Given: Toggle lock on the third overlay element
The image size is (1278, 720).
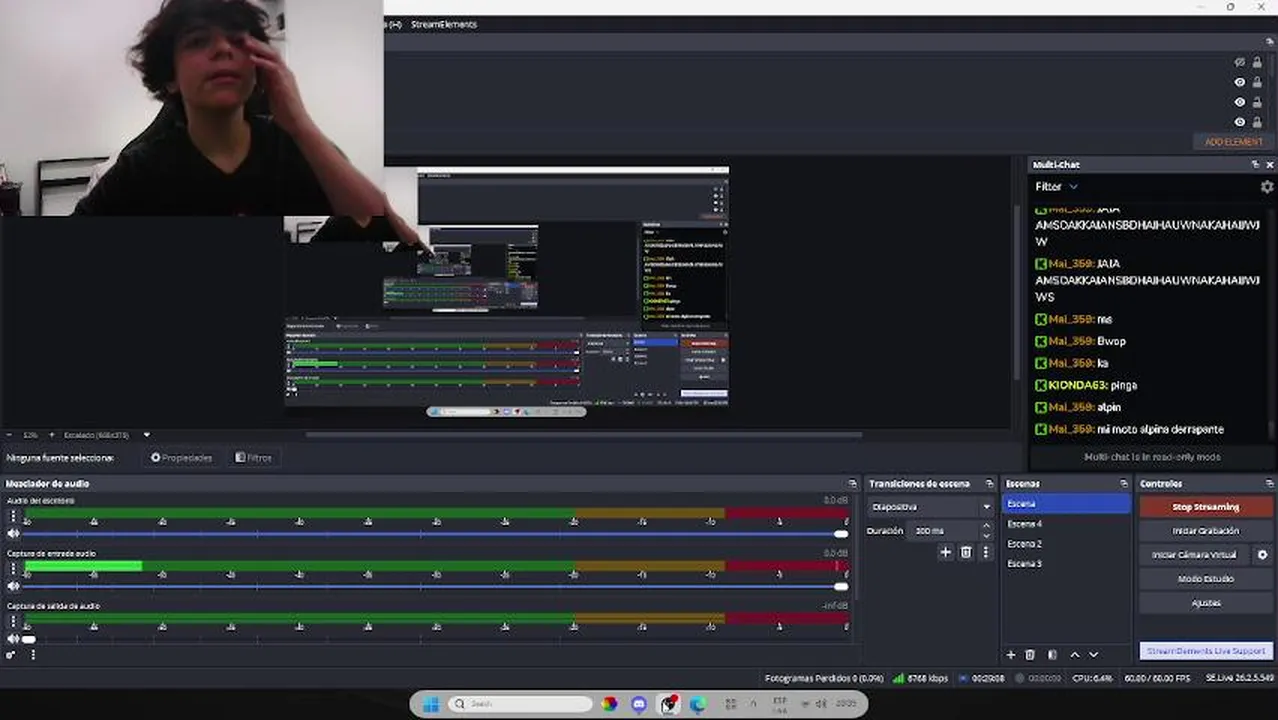Looking at the screenshot, I should click(1257, 102).
